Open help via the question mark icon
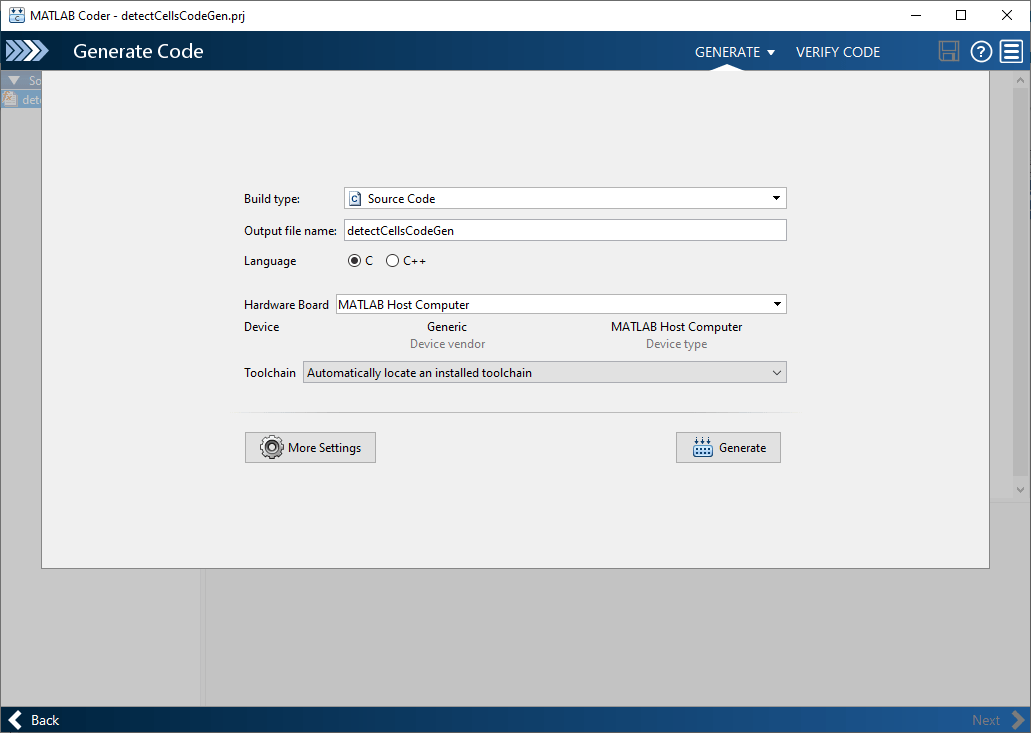This screenshot has height=733, width=1031. (980, 51)
